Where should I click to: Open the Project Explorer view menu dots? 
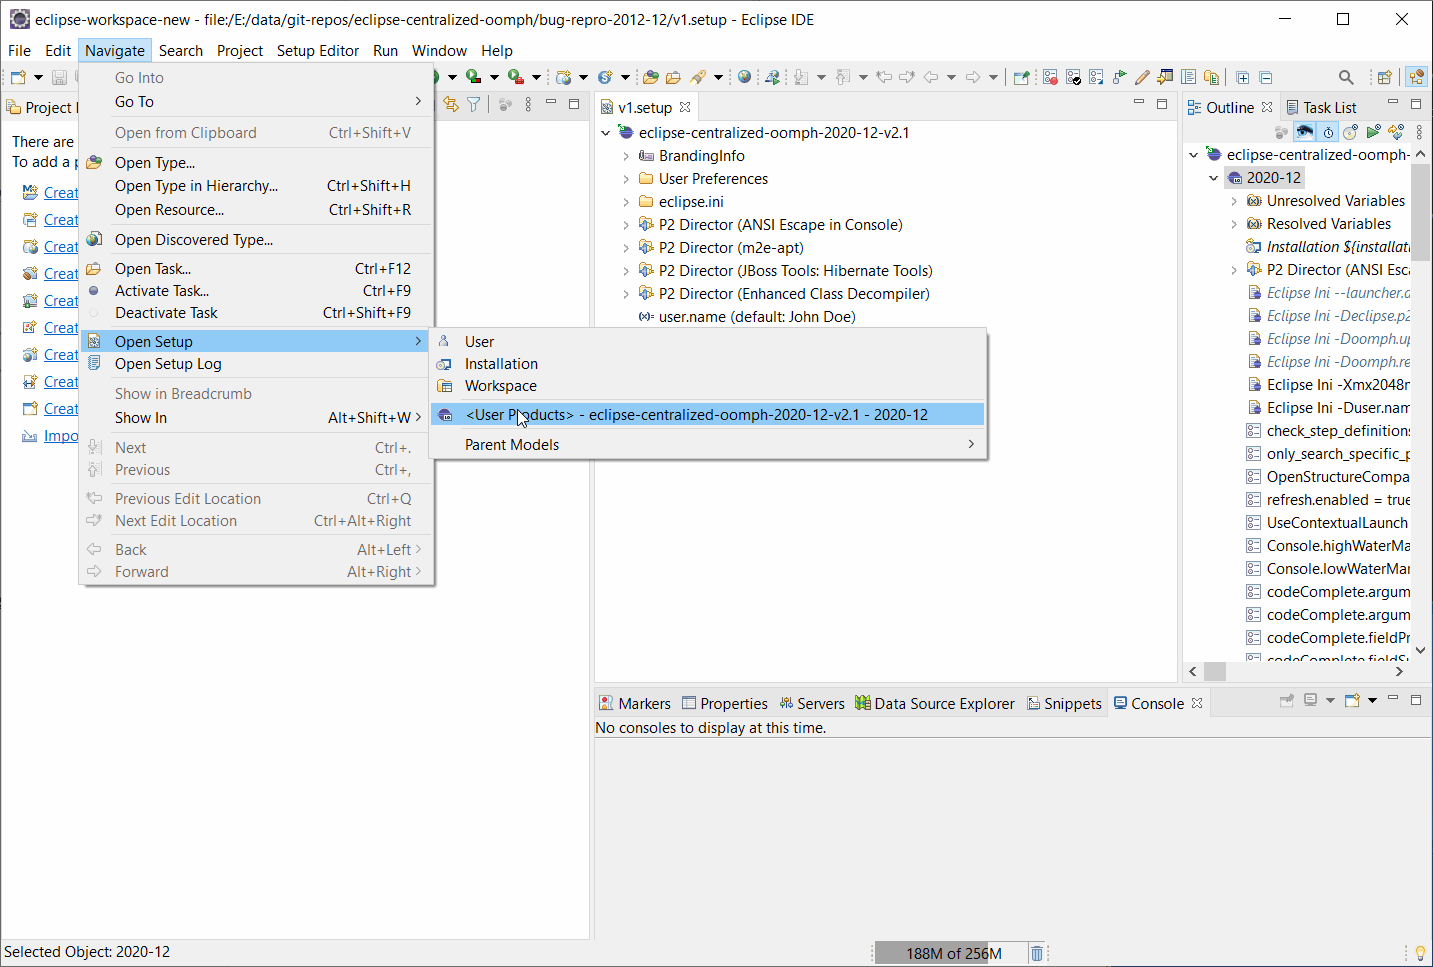point(528,104)
